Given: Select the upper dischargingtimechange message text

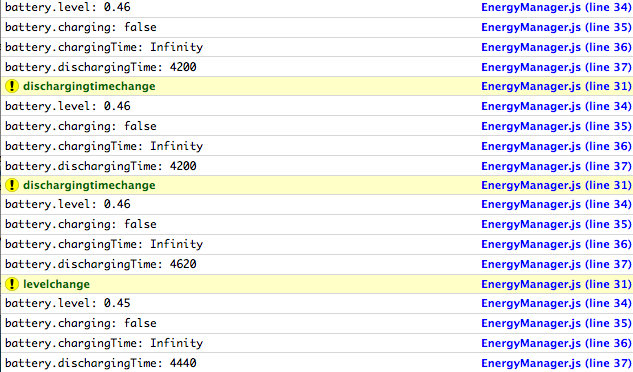Looking at the screenshot, I should [89, 86].
